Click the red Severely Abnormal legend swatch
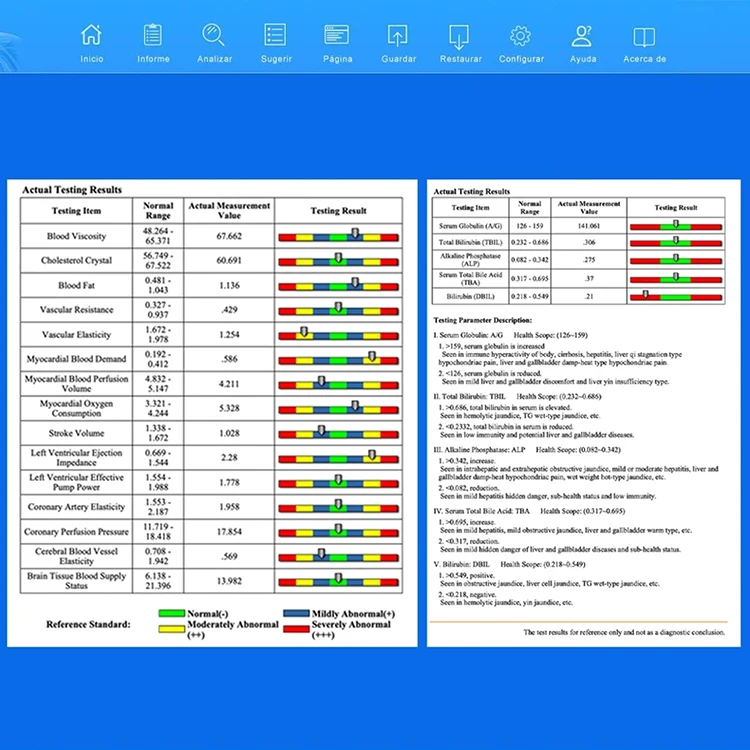The image size is (750, 750). tap(296, 629)
